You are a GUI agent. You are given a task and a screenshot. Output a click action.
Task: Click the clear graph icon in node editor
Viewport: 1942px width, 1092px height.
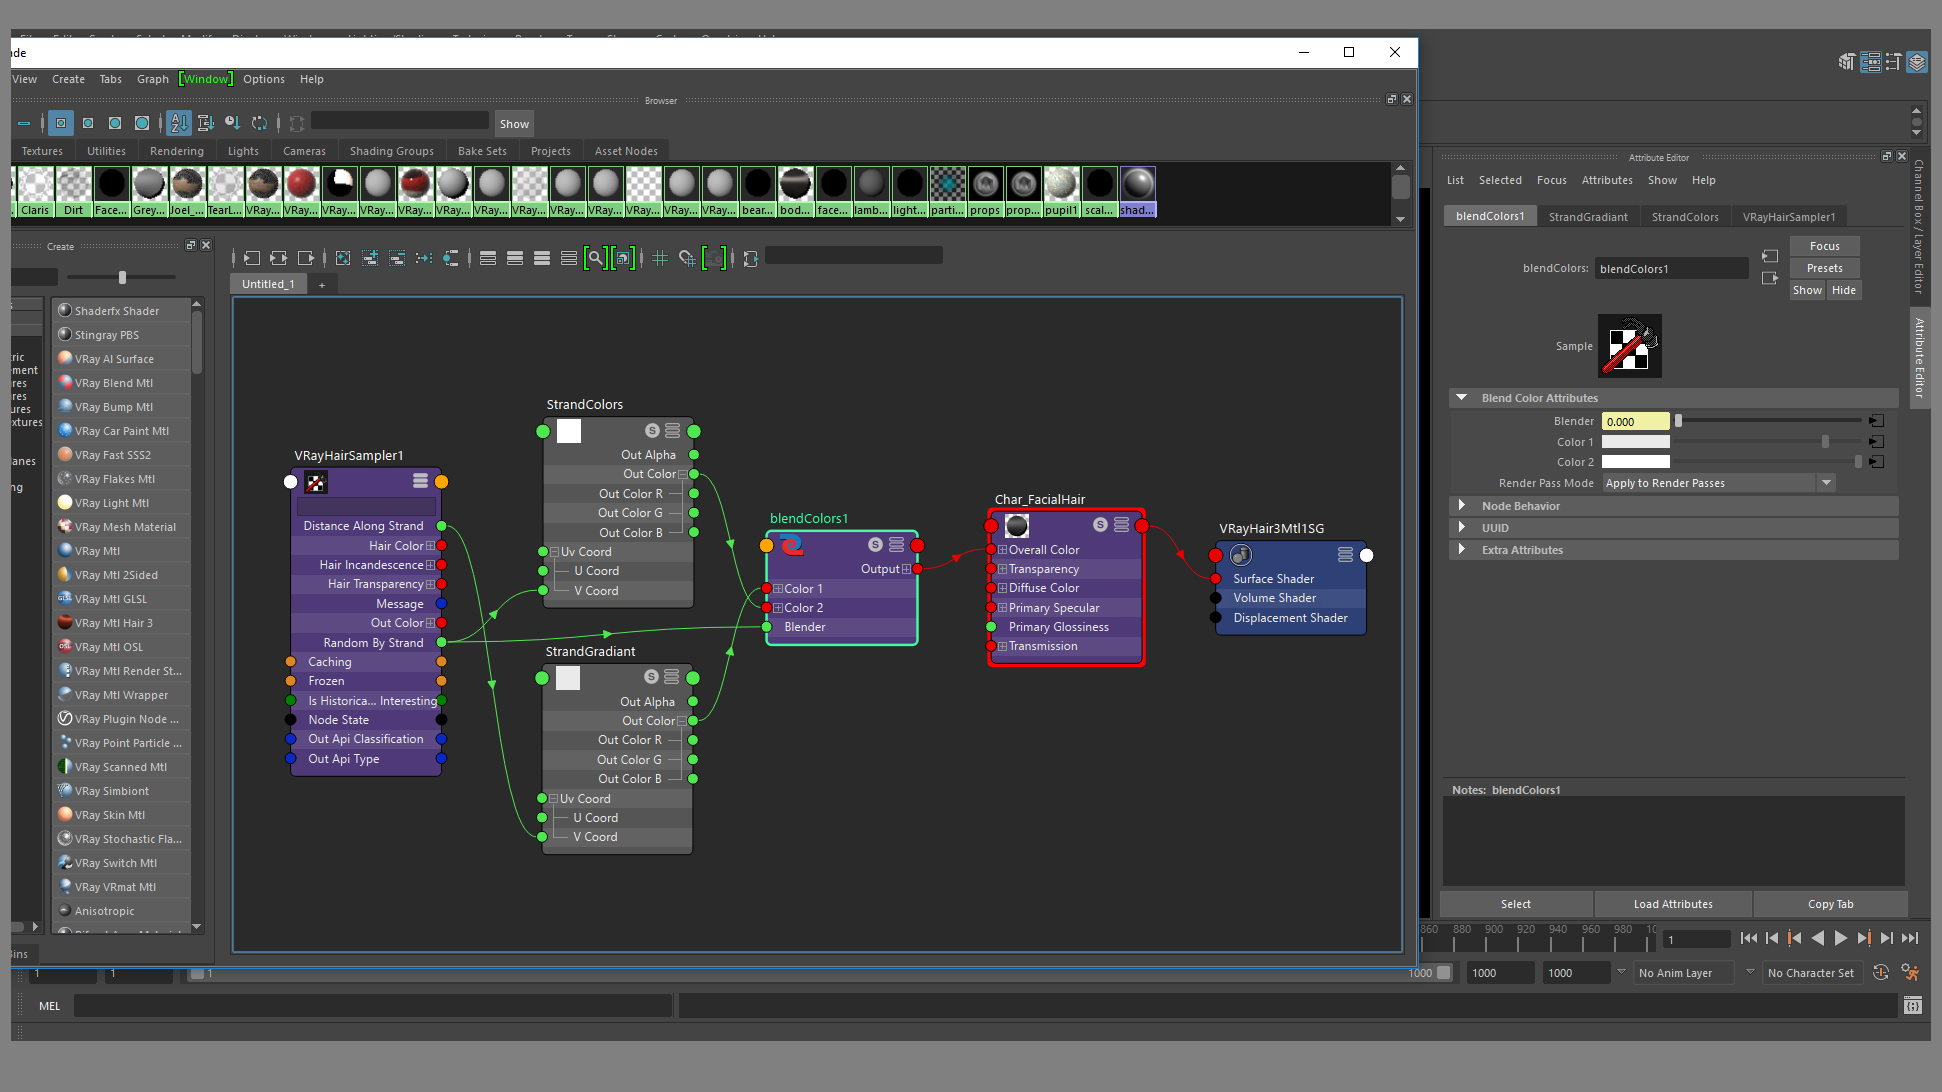tap(343, 258)
